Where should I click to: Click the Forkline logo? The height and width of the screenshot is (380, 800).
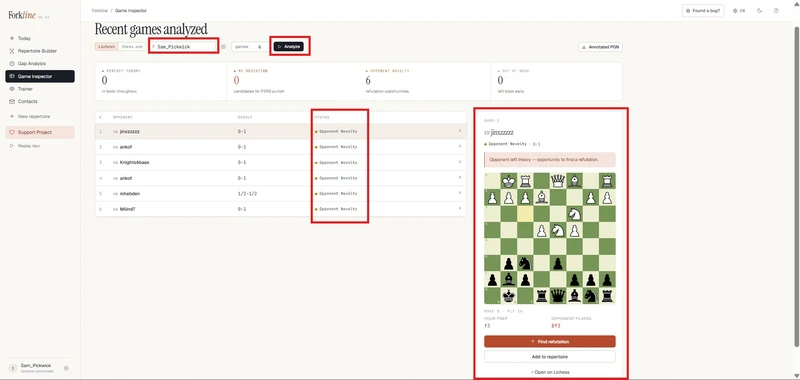pos(21,15)
